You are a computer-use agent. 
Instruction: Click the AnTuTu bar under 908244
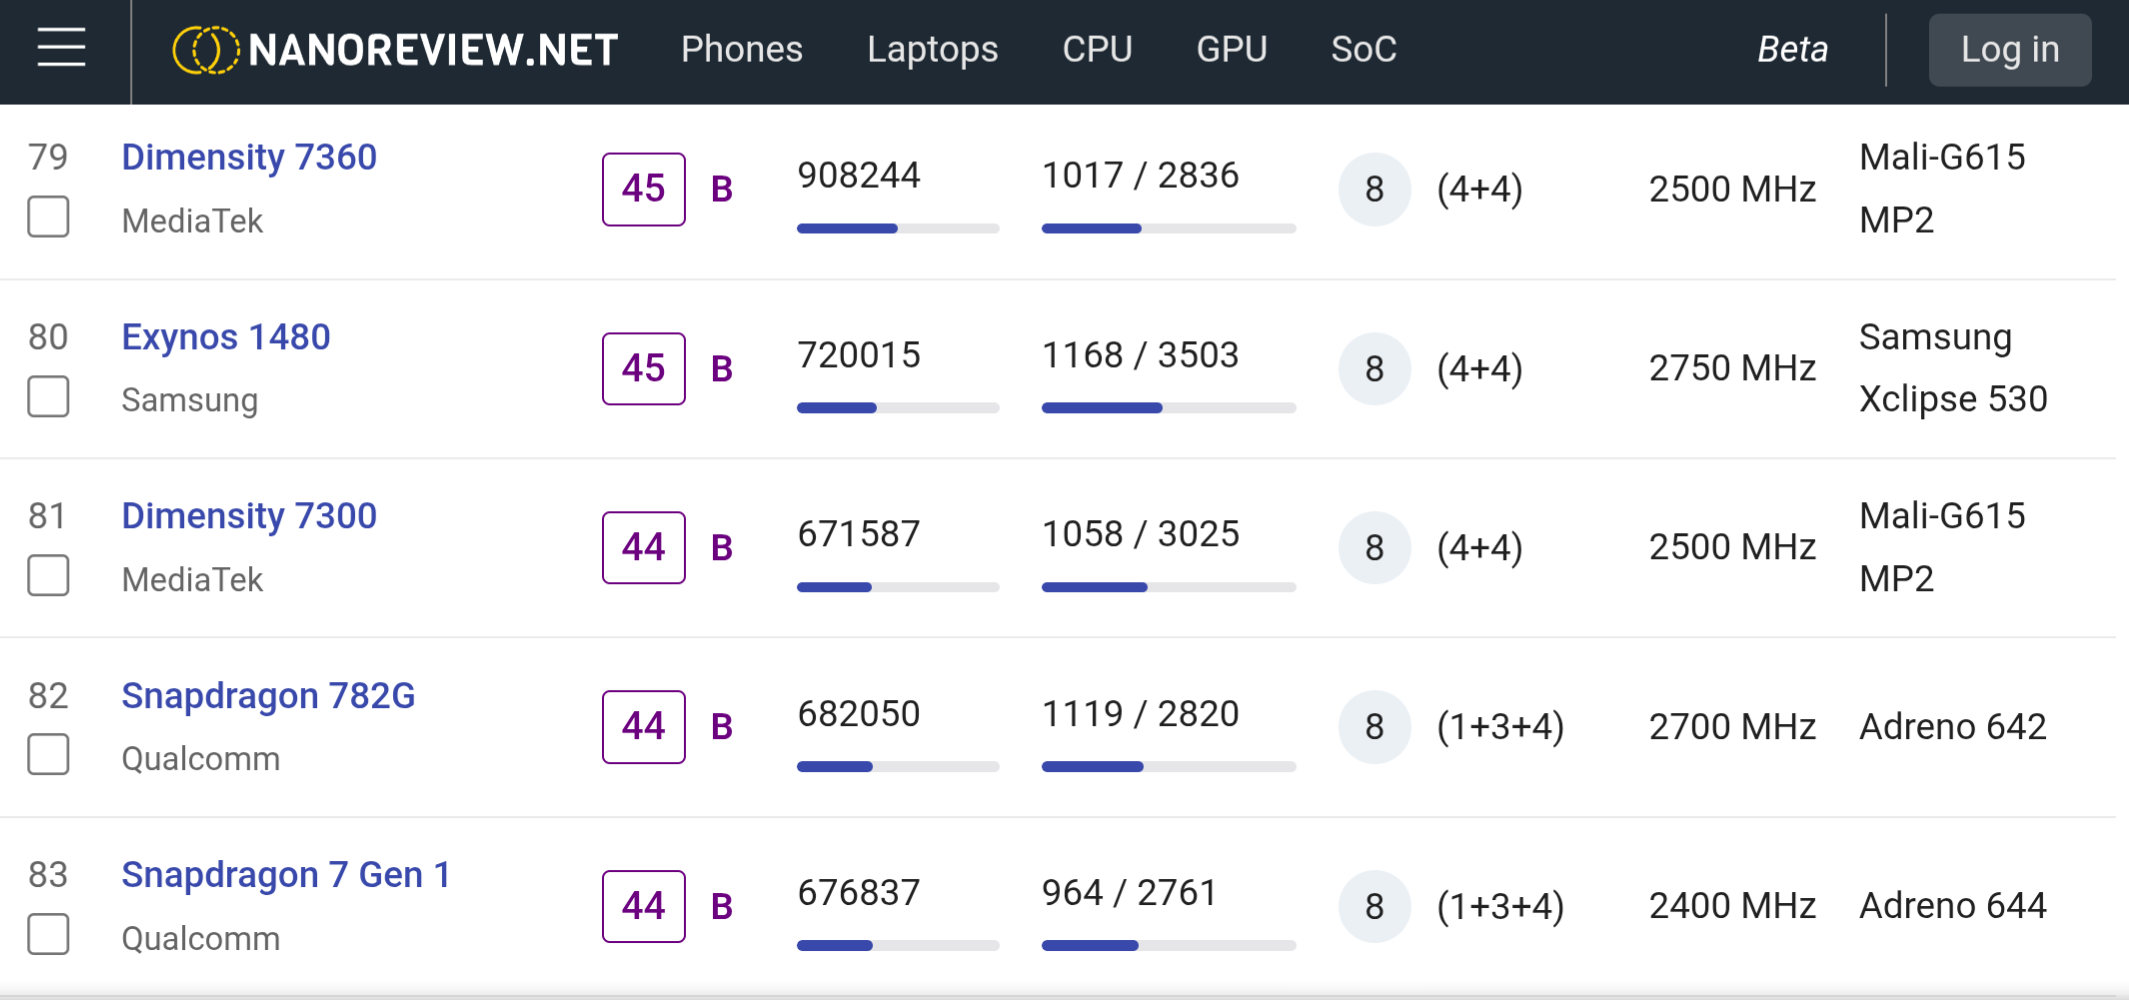tap(898, 228)
